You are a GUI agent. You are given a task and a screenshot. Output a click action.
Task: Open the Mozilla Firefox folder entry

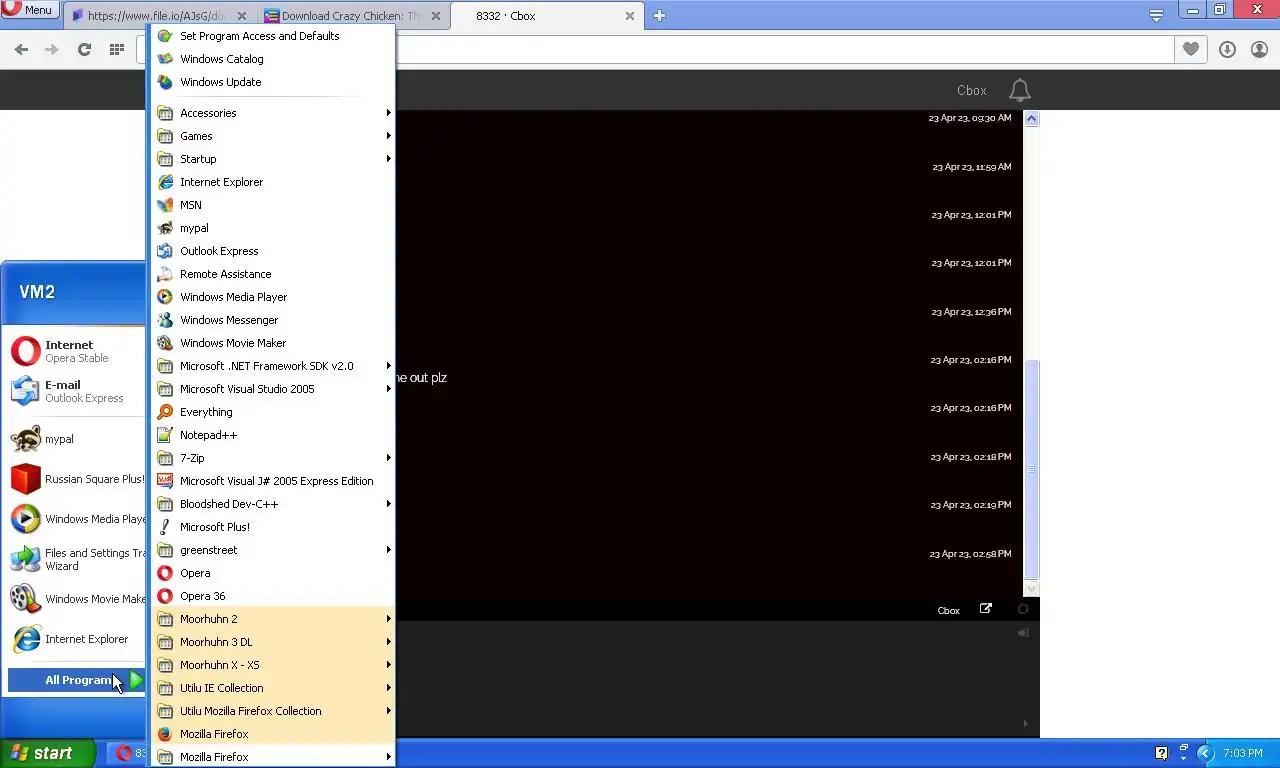tap(272, 757)
